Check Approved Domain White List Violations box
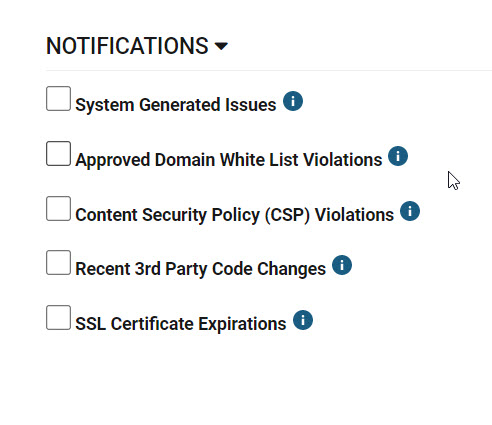 pos(58,154)
